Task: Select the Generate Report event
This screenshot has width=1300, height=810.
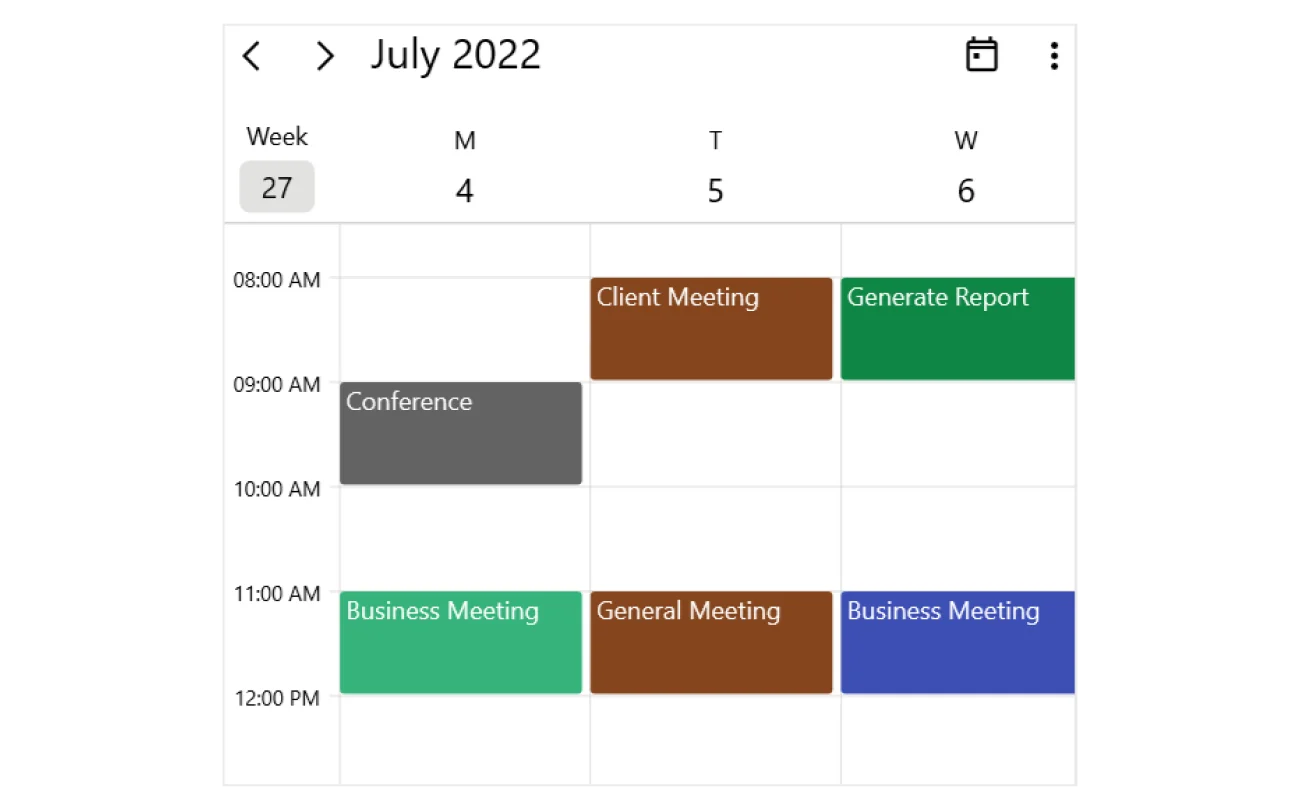Action: tap(957, 328)
